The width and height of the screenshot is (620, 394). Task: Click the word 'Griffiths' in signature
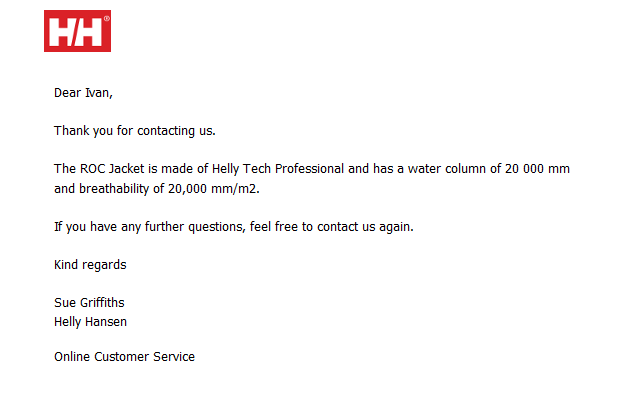click(102, 303)
